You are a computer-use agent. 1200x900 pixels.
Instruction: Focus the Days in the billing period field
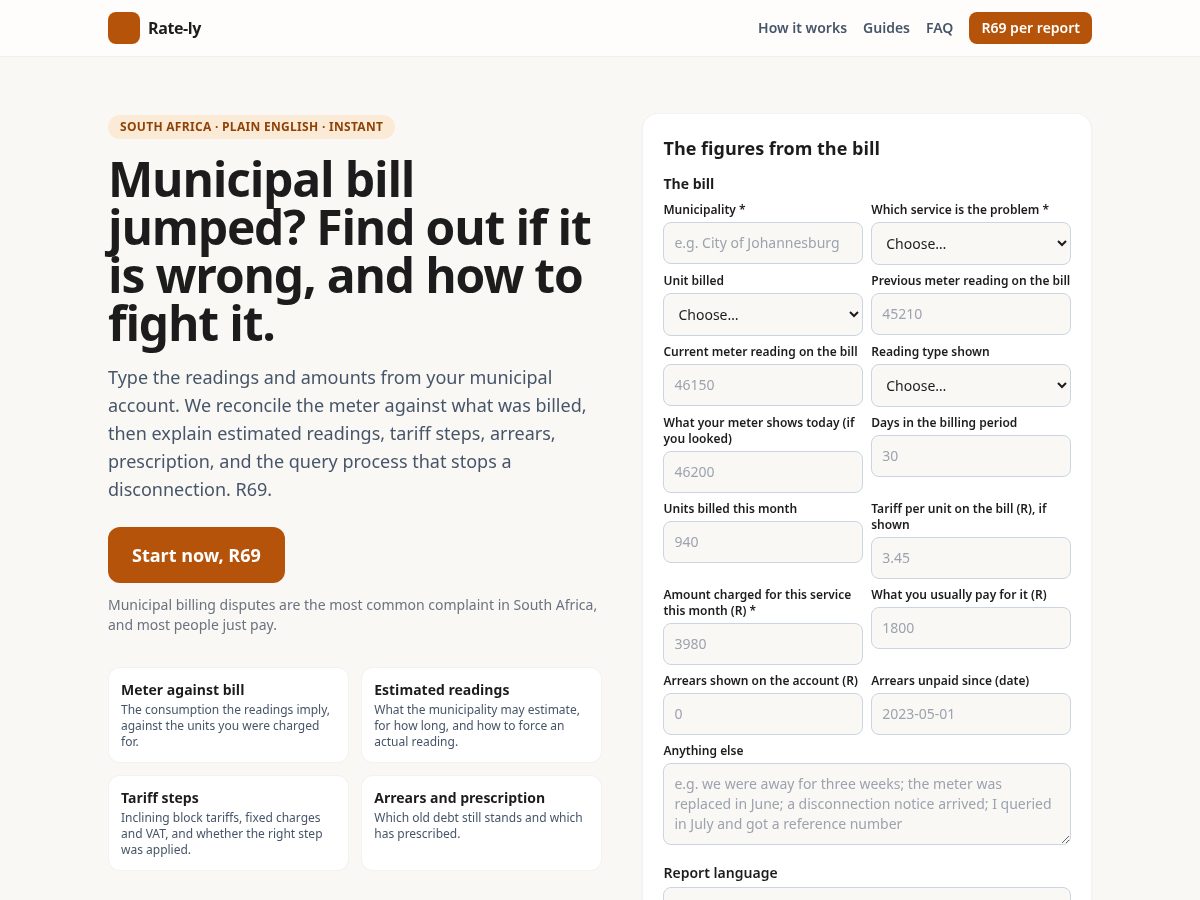pyautogui.click(x=971, y=456)
